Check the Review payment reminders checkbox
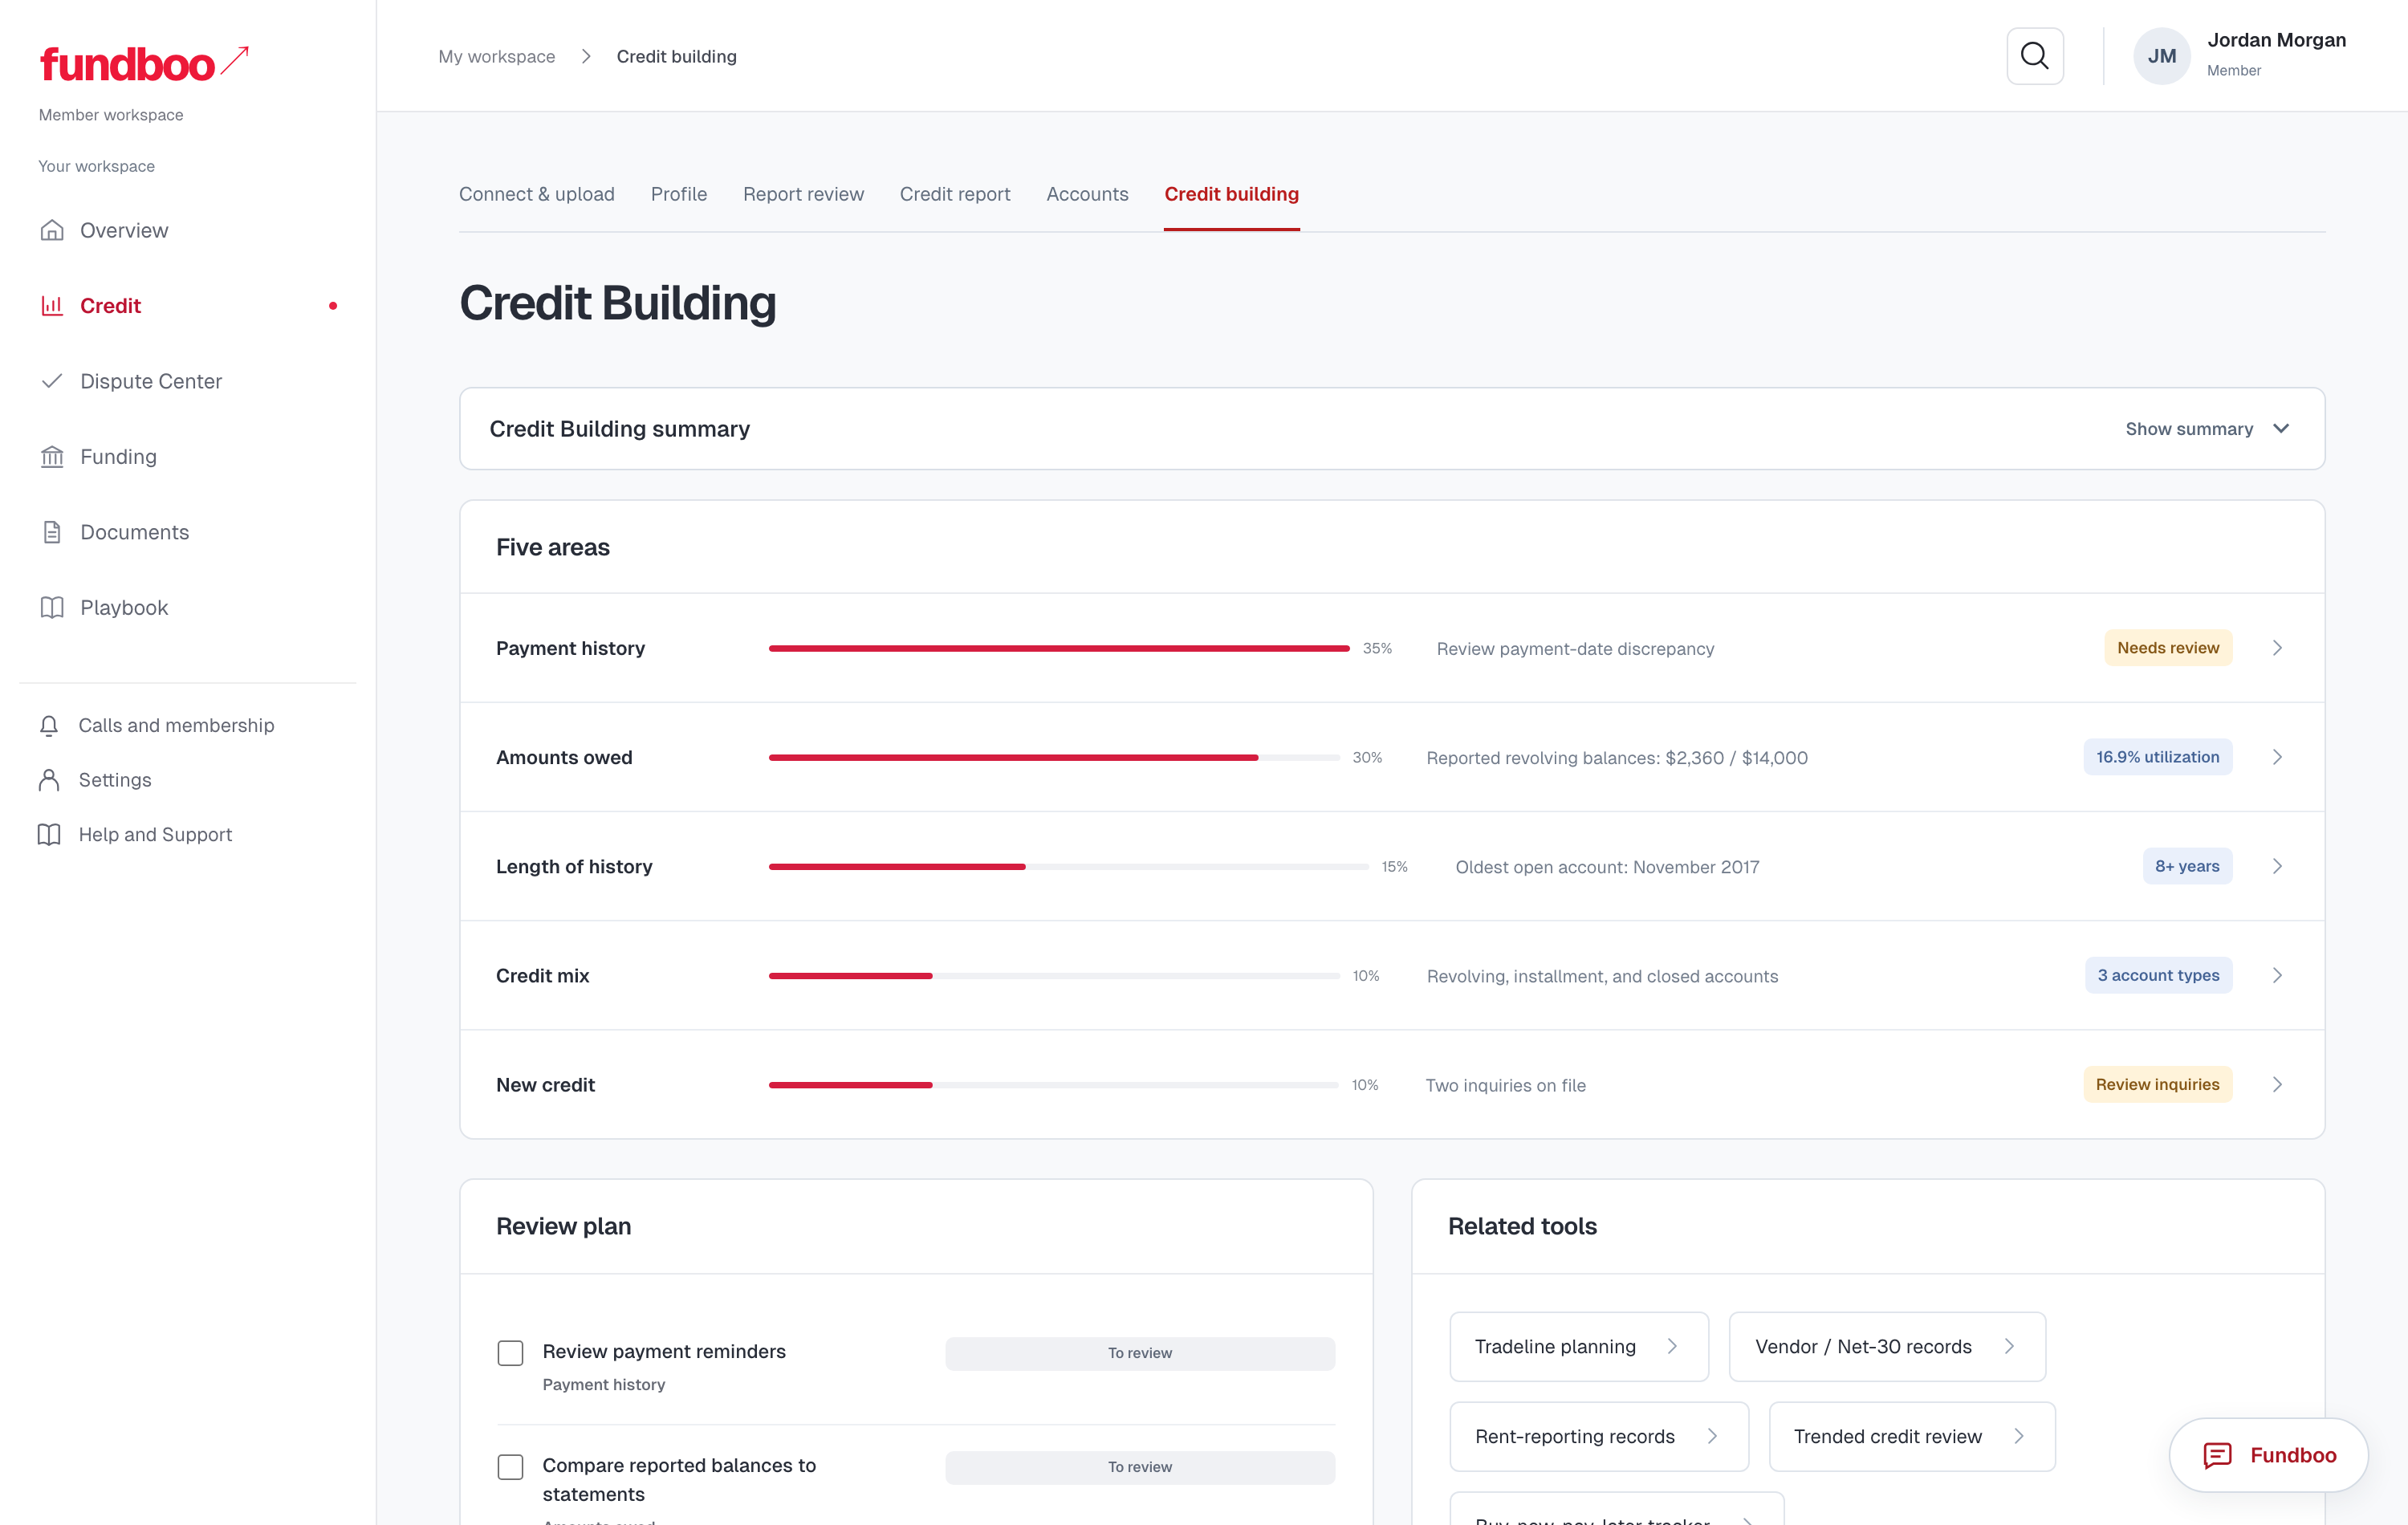 click(x=510, y=1353)
